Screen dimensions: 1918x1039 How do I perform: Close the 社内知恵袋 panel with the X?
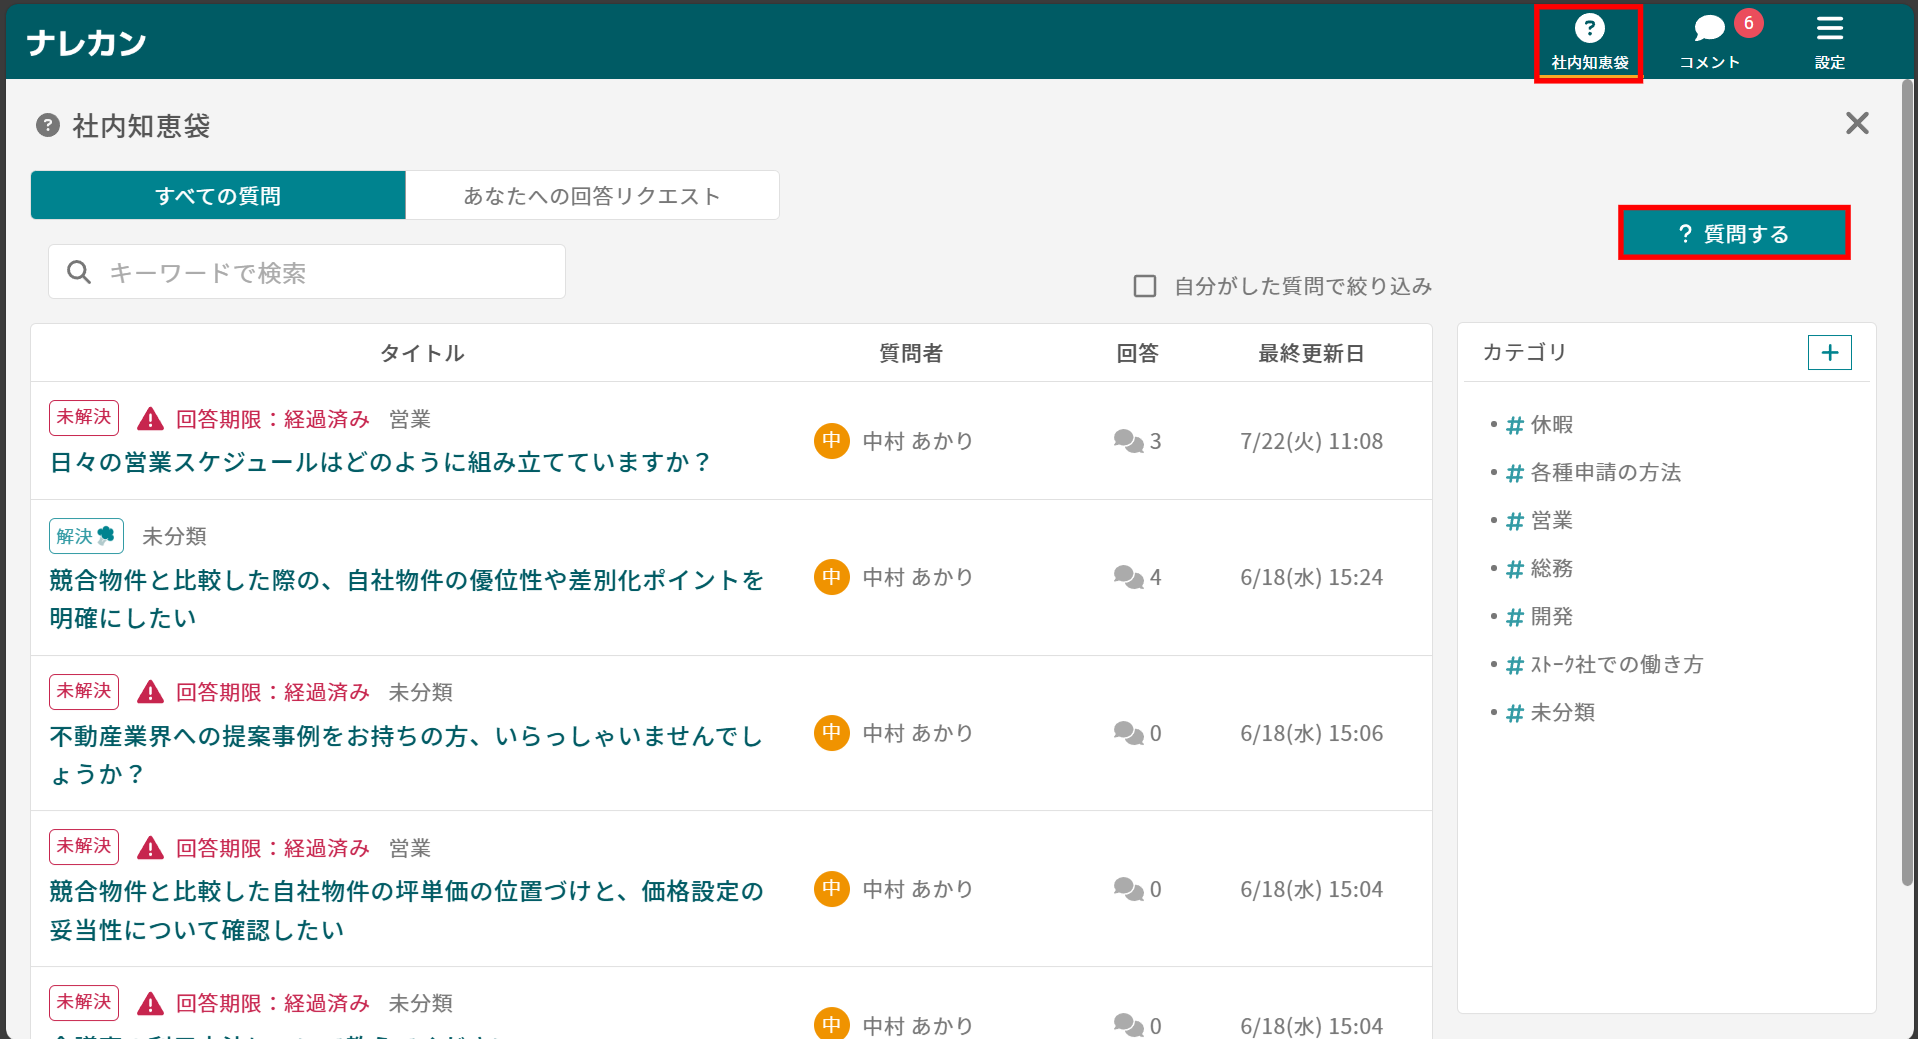click(x=1856, y=123)
